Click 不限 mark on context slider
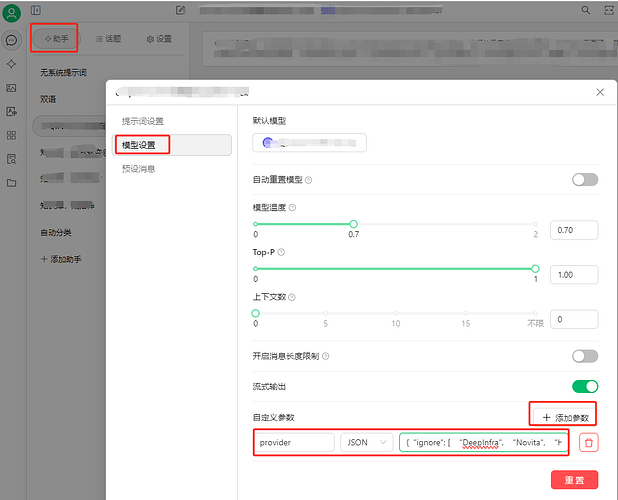 pyautogui.click(x=535, y=323)
